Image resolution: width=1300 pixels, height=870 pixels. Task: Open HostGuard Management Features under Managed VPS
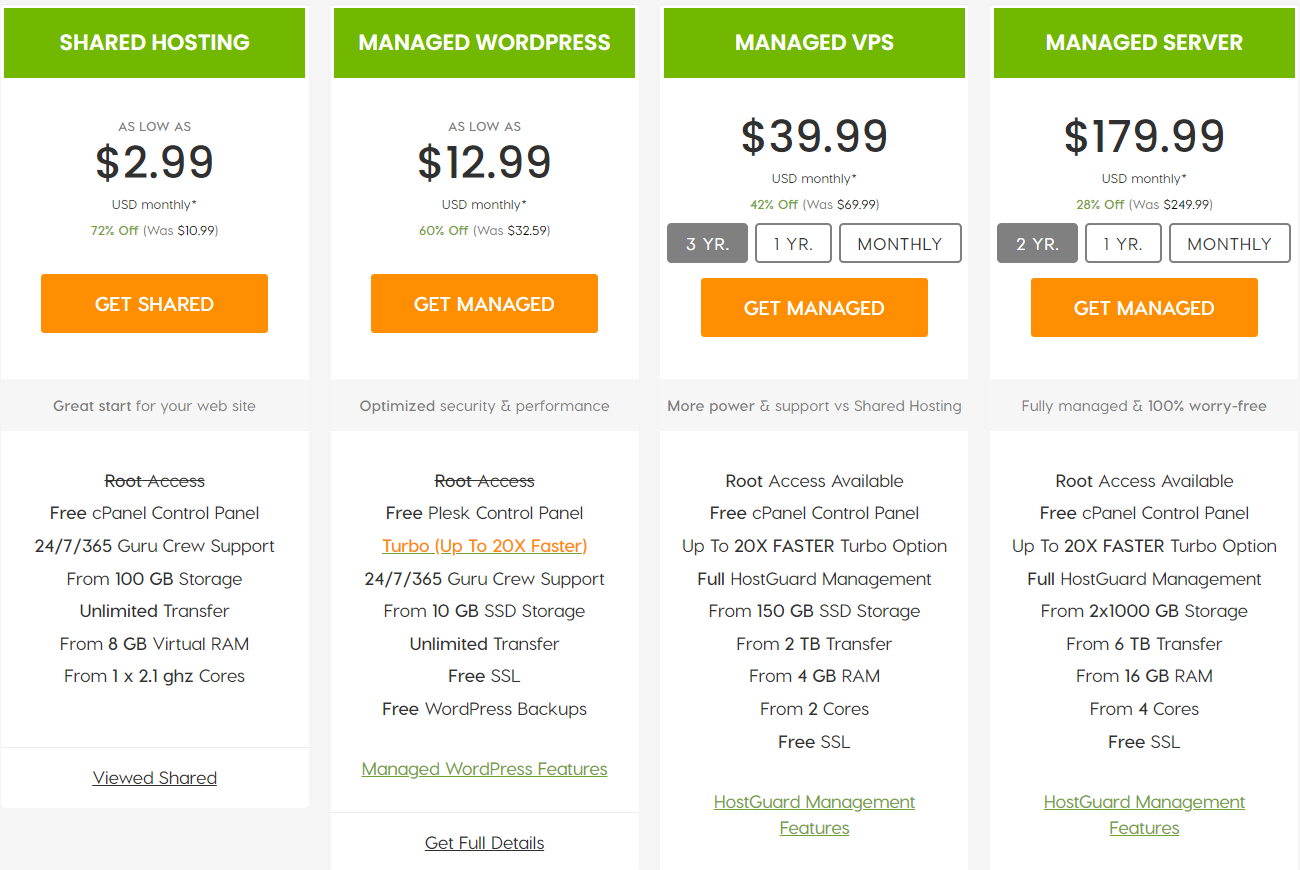814,815
